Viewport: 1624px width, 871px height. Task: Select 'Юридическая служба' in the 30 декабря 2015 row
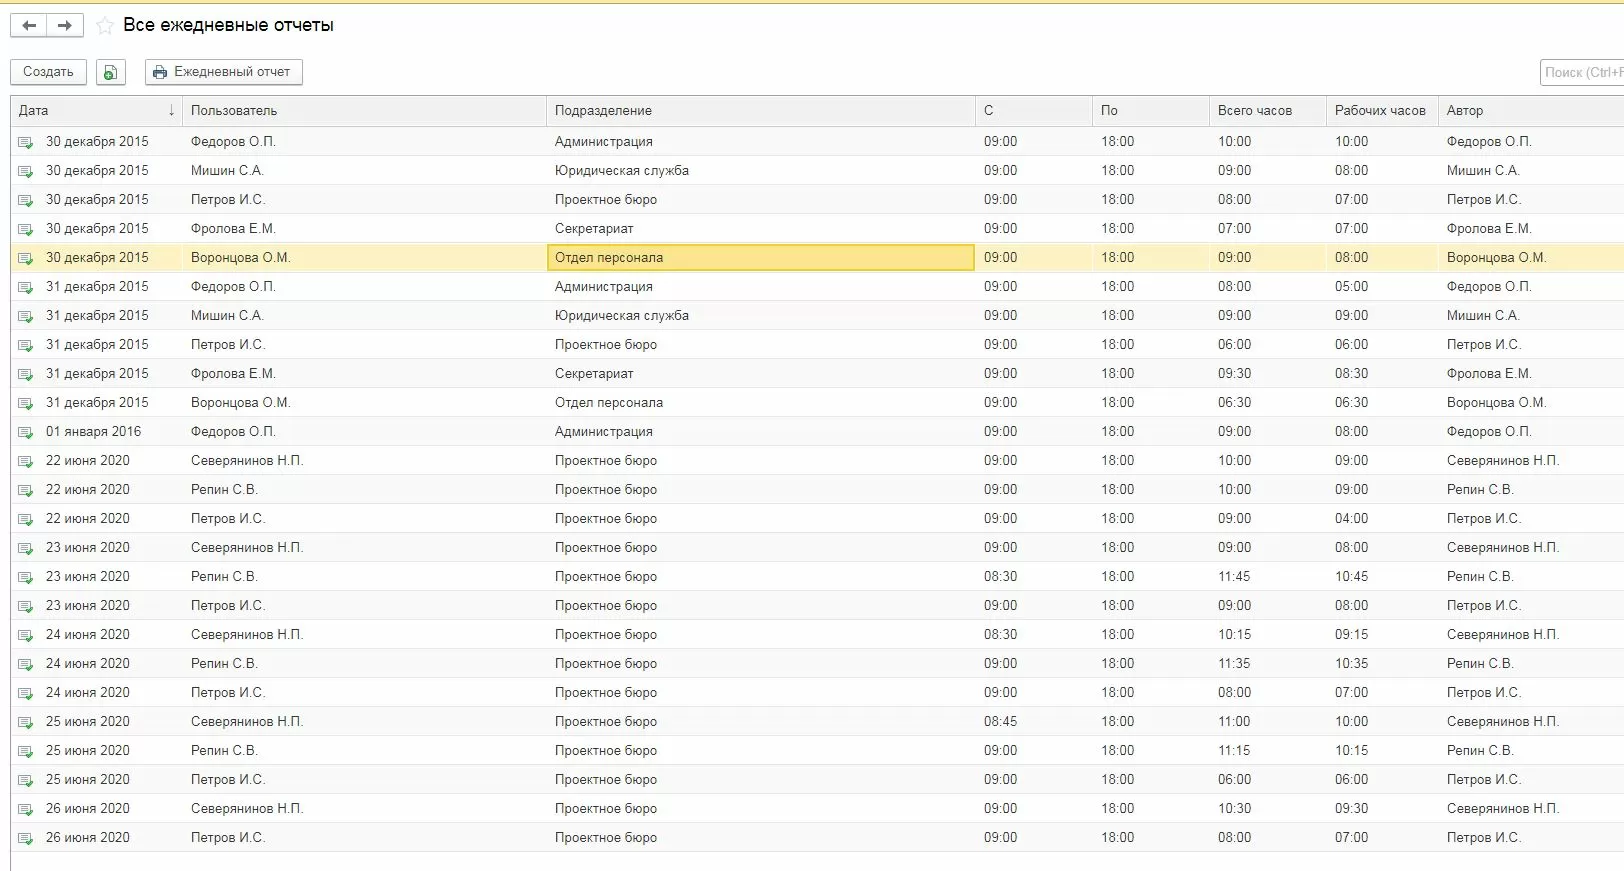622,171
